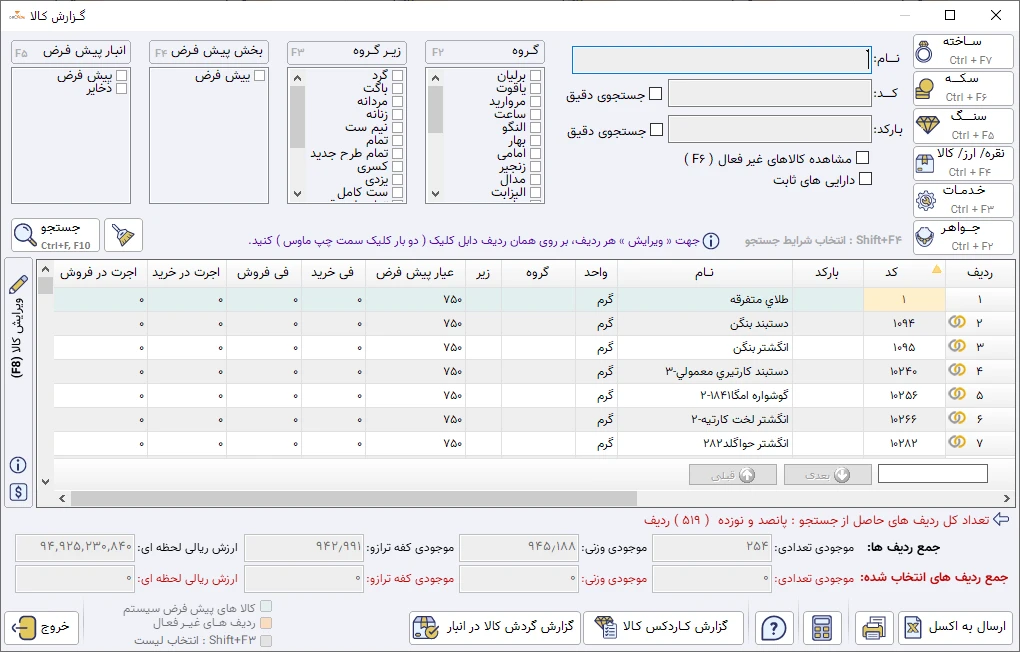Image resolution: width=1020 pixels, height=652 pixels.
Task: Toggle مشاهده کالاهای غیر فعال checkbox
Action: 863,158
